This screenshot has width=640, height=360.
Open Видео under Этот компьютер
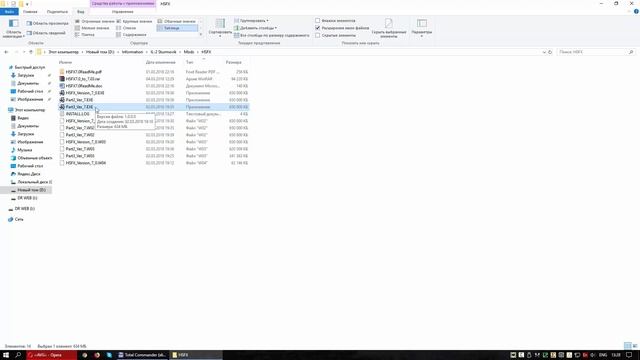(23, 118)
